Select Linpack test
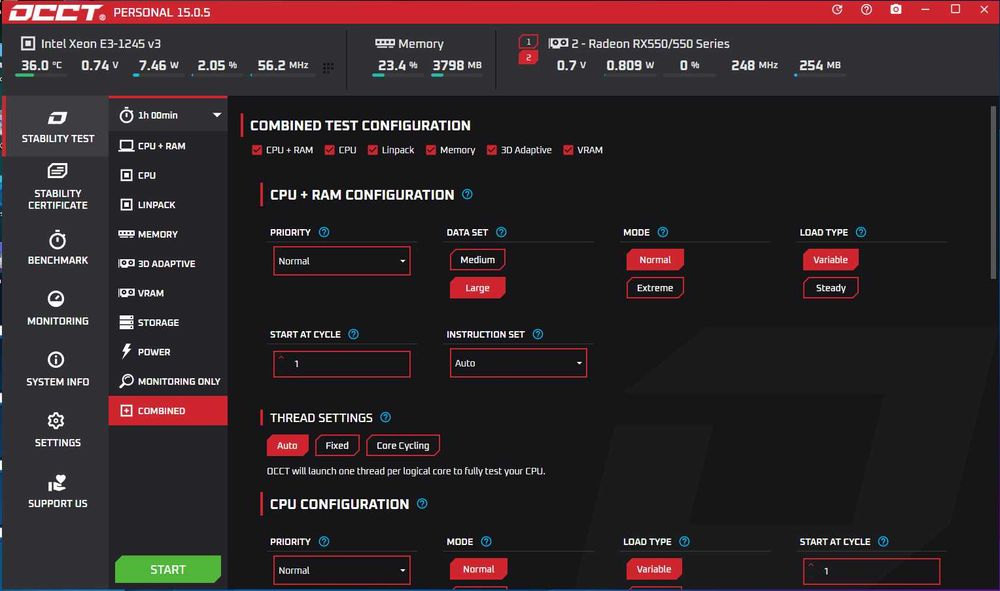This screenshot has width=1000, height=591. (168, 205)
